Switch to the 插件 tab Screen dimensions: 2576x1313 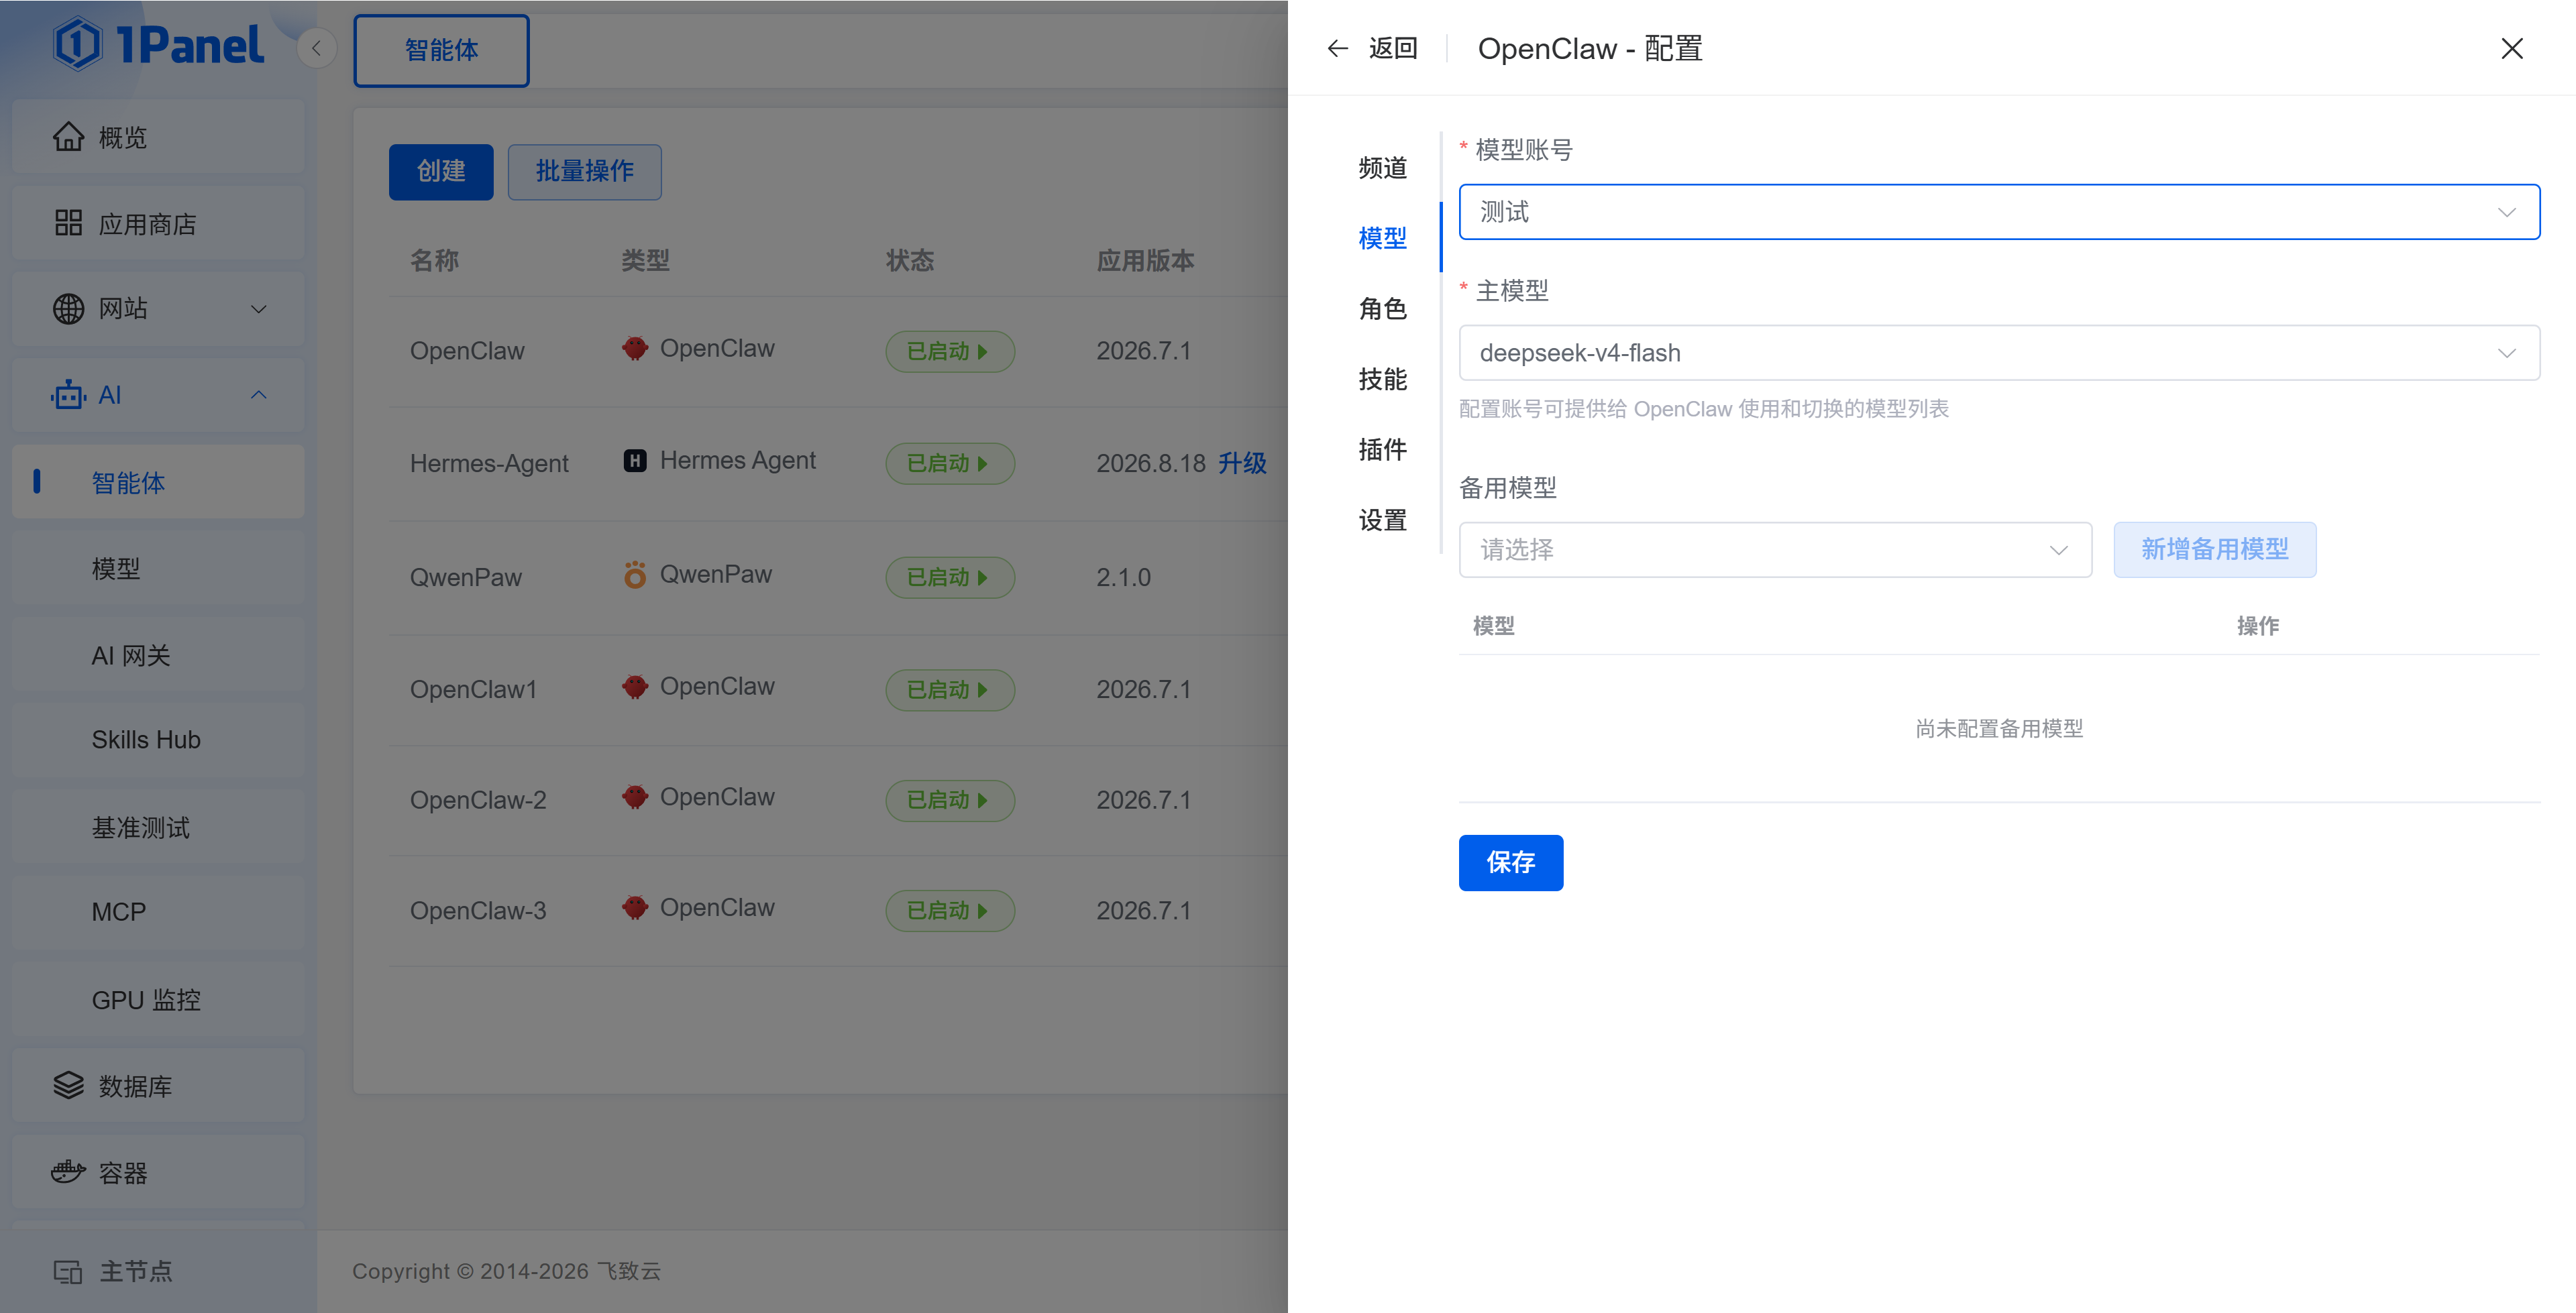click(1383, 450)
